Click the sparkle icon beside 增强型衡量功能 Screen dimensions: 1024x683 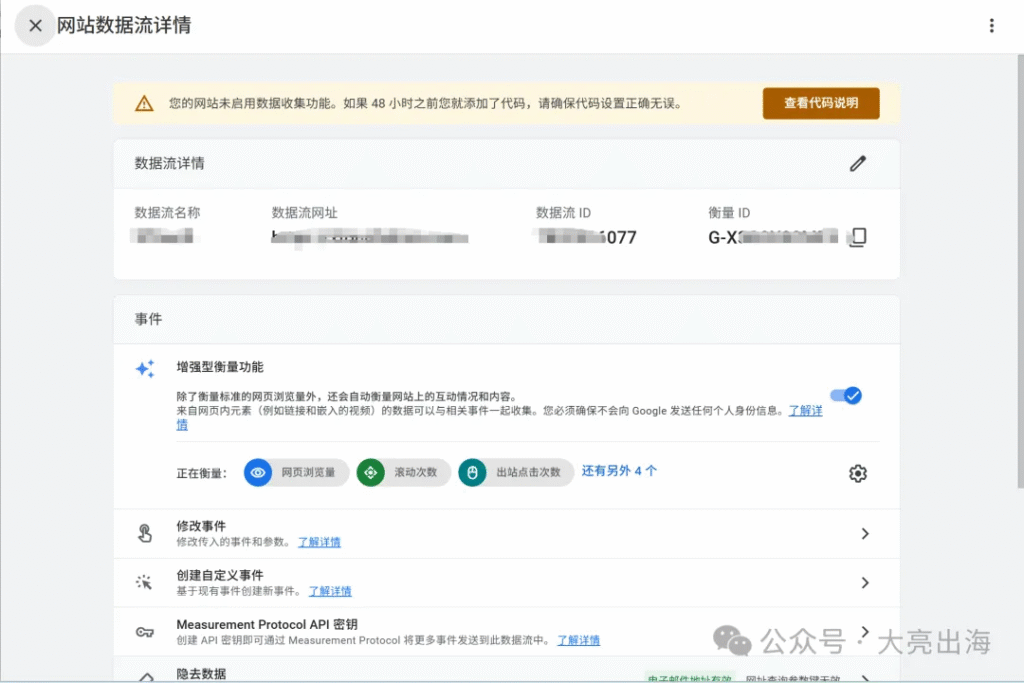click(145, 369)
